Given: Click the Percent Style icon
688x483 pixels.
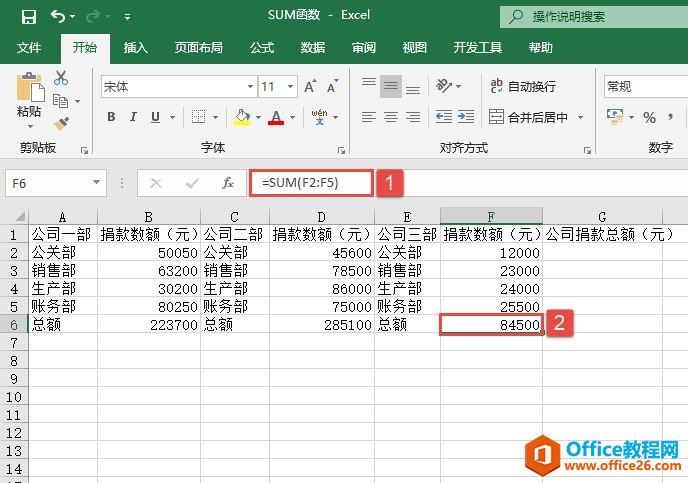Looking at the screenshot, I should [649, 117].
